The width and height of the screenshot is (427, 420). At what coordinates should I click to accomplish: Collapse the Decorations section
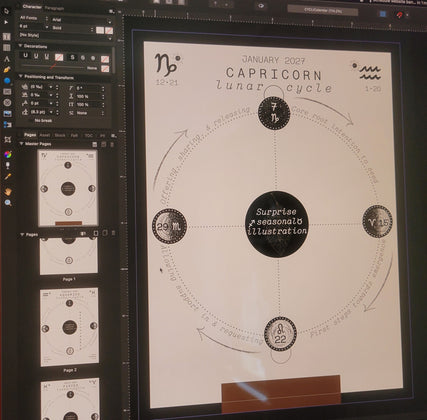coord(20,46)
